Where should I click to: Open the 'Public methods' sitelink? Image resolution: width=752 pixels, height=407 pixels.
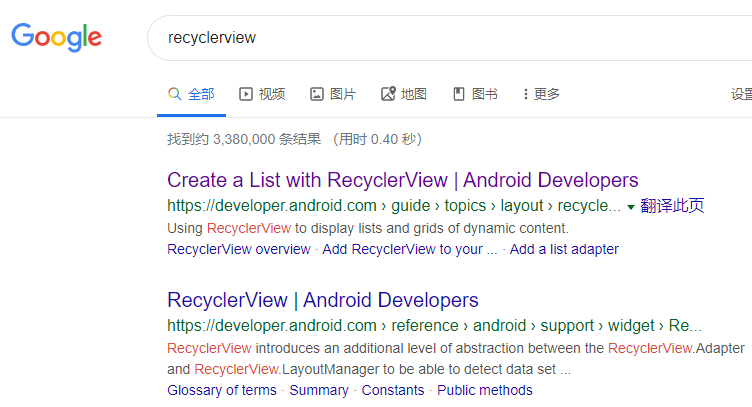click(485, 390)
